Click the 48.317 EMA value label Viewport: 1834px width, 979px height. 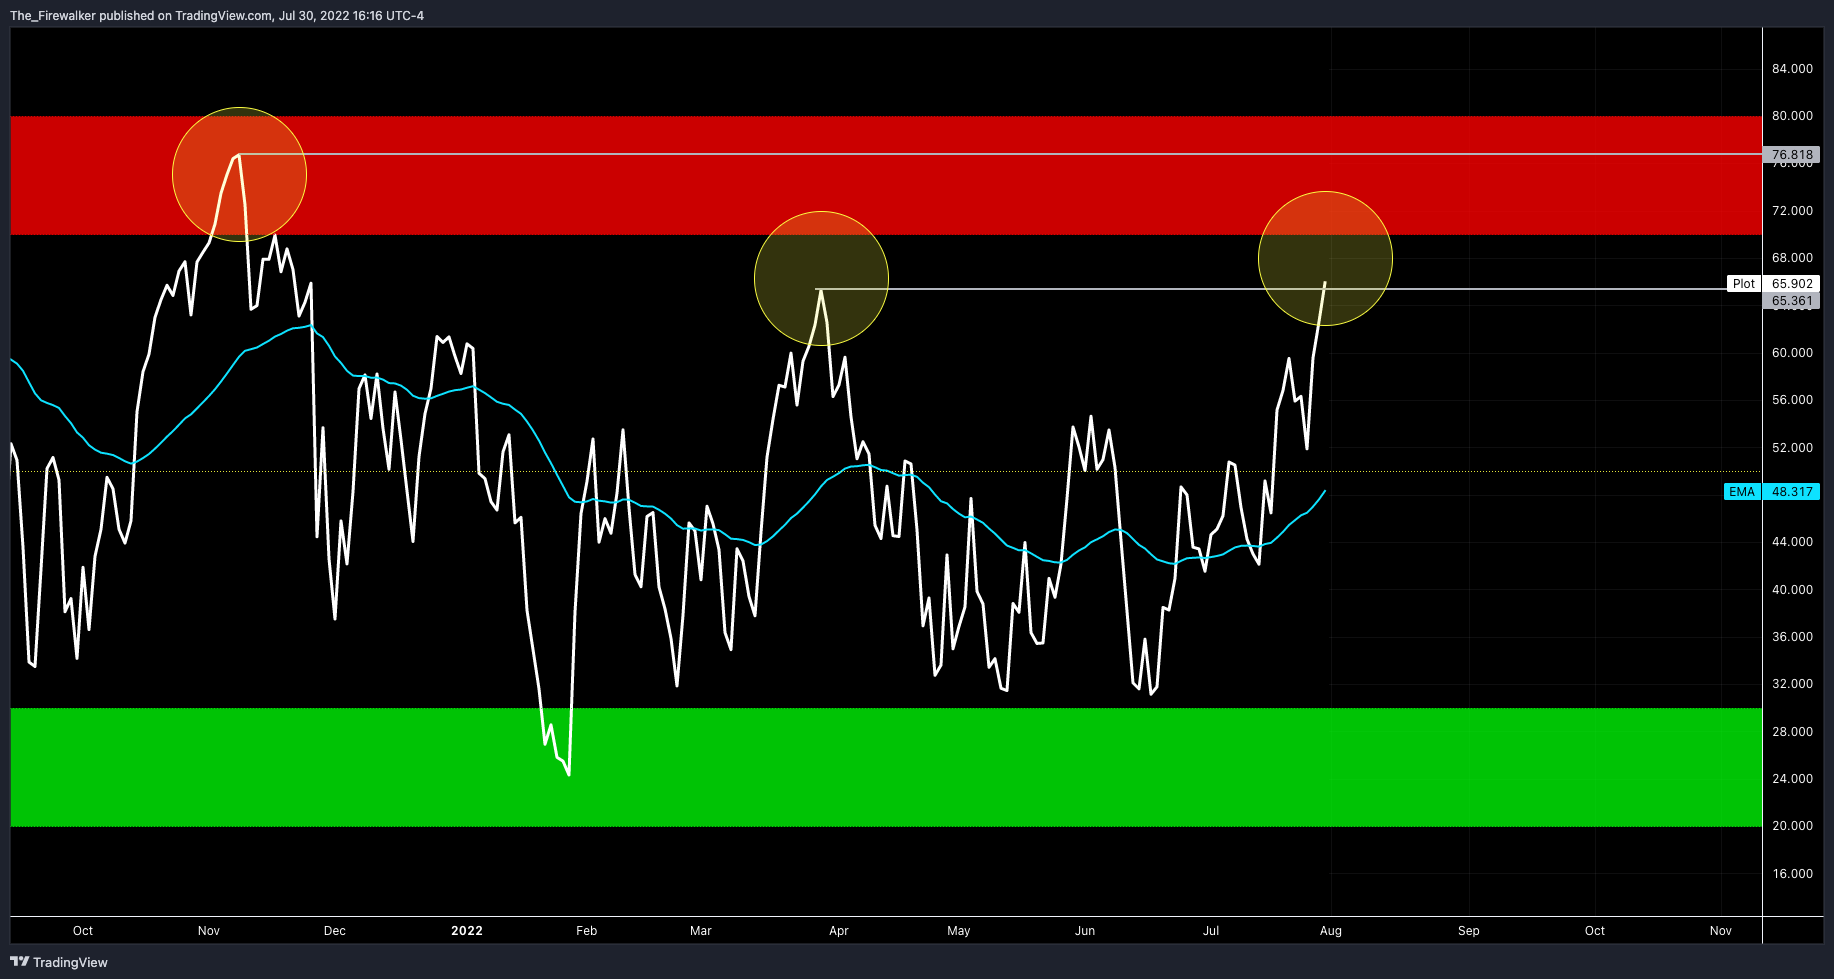pyautogui.click(x=1792, y=492)
